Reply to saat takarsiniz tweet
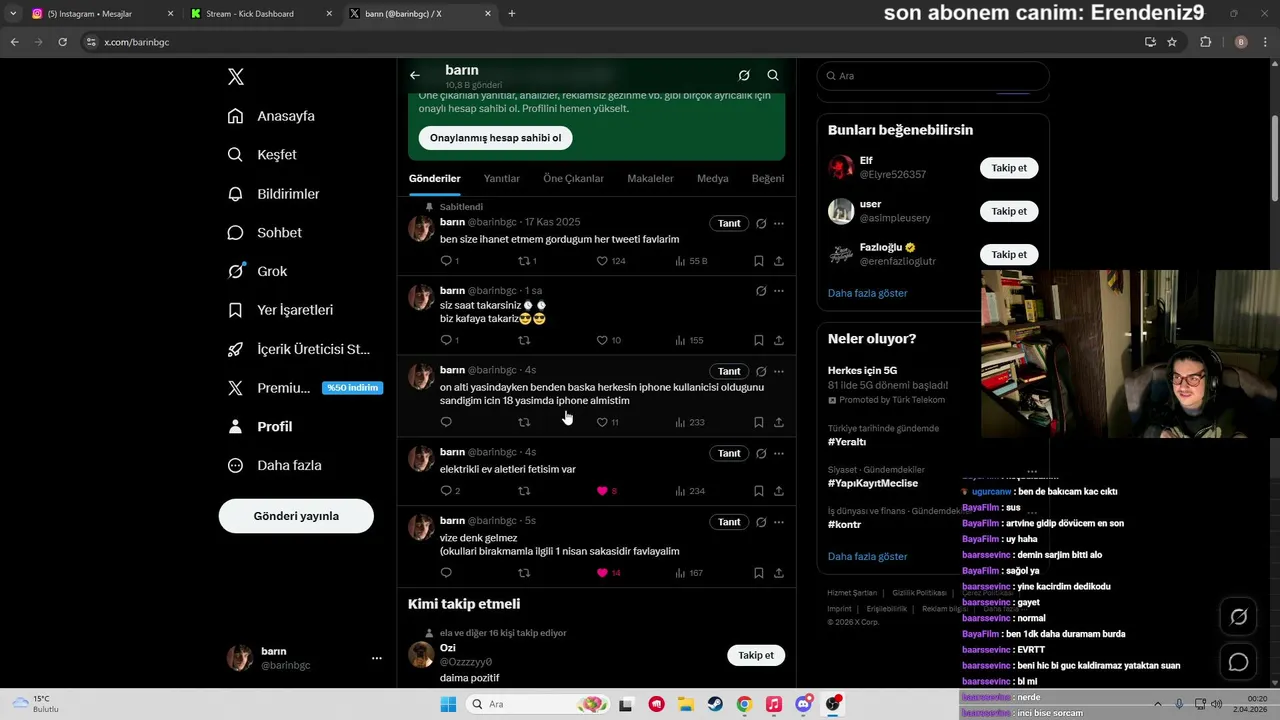The height and width of the screenshot is (720, 1280). [x=449, y=340]
